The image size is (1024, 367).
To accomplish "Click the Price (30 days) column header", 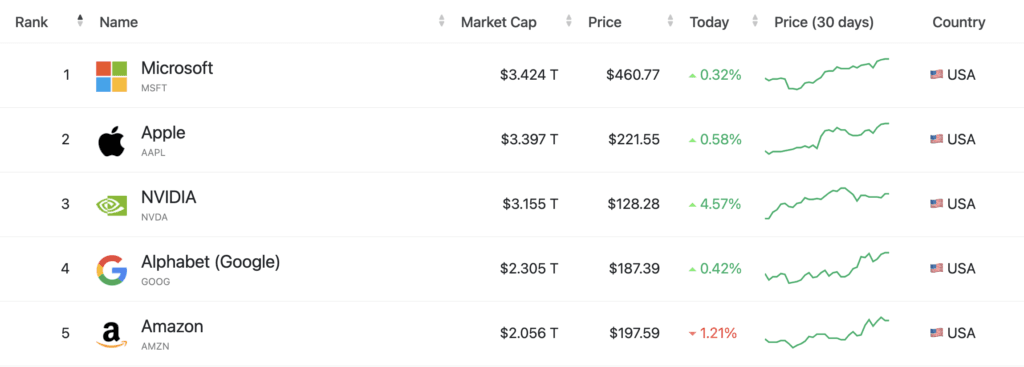I will point(824,22).
